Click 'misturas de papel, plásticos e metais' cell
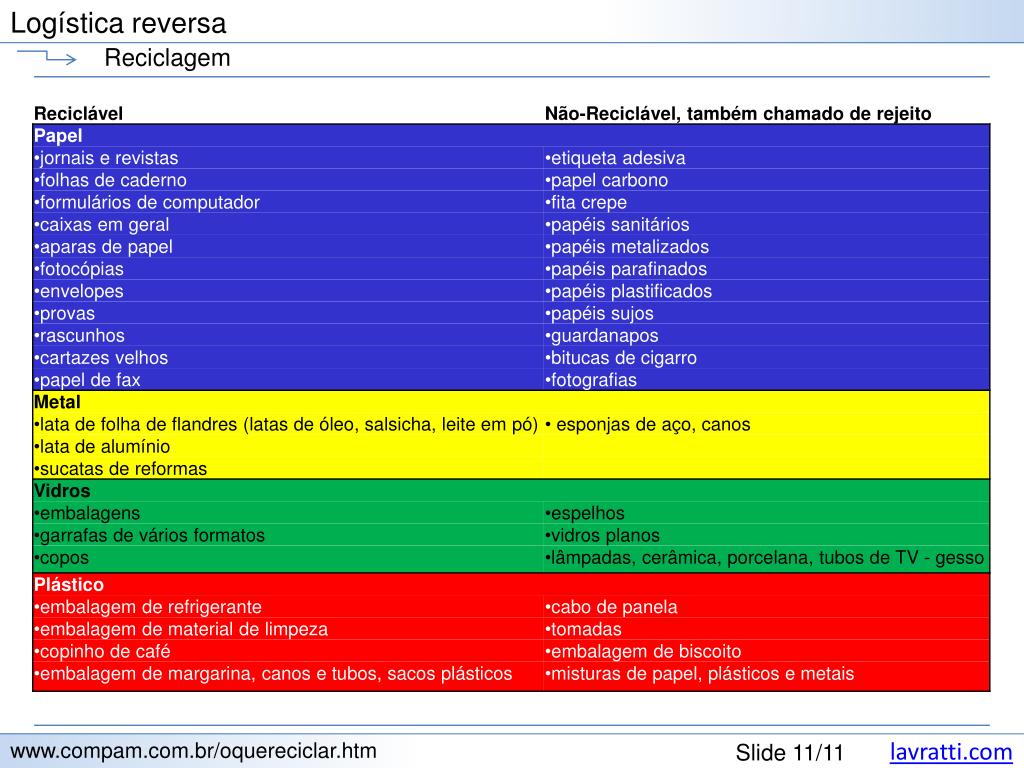The height and width of the screenshot is (768, 1024). tap(699, 673)
